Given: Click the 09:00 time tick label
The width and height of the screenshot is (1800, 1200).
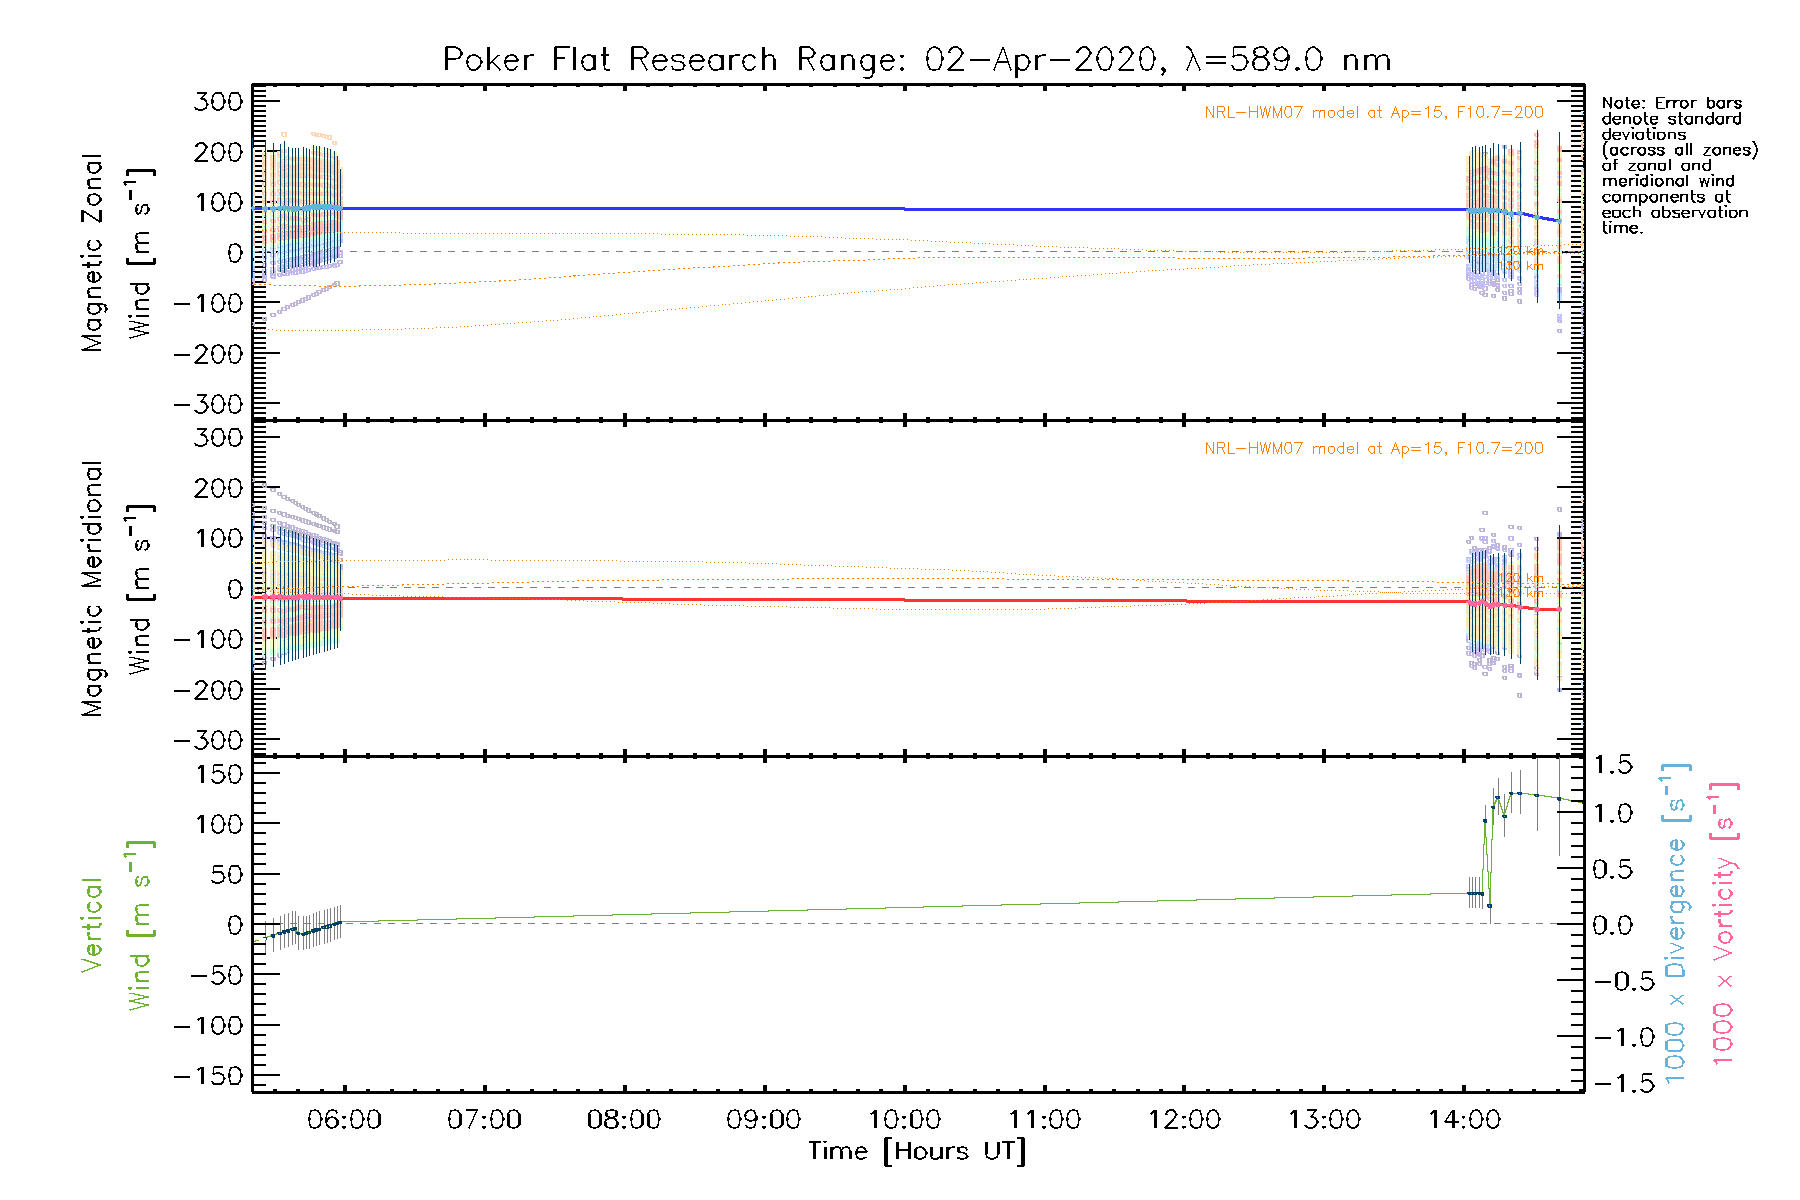Looking at the screenshot, I should (764, 1120).
